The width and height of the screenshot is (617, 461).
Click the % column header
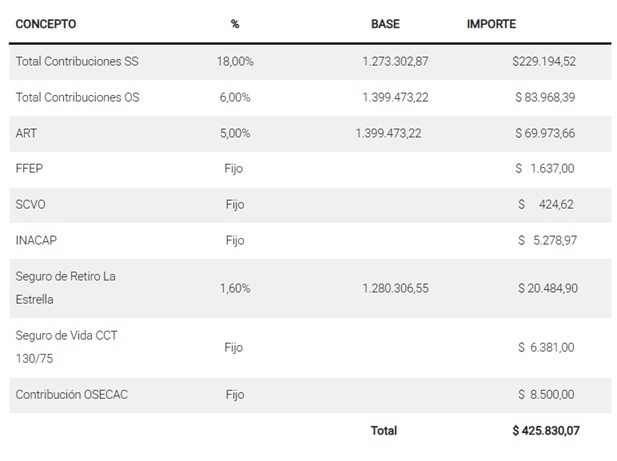pyautogui.click(x=234, y=23)
